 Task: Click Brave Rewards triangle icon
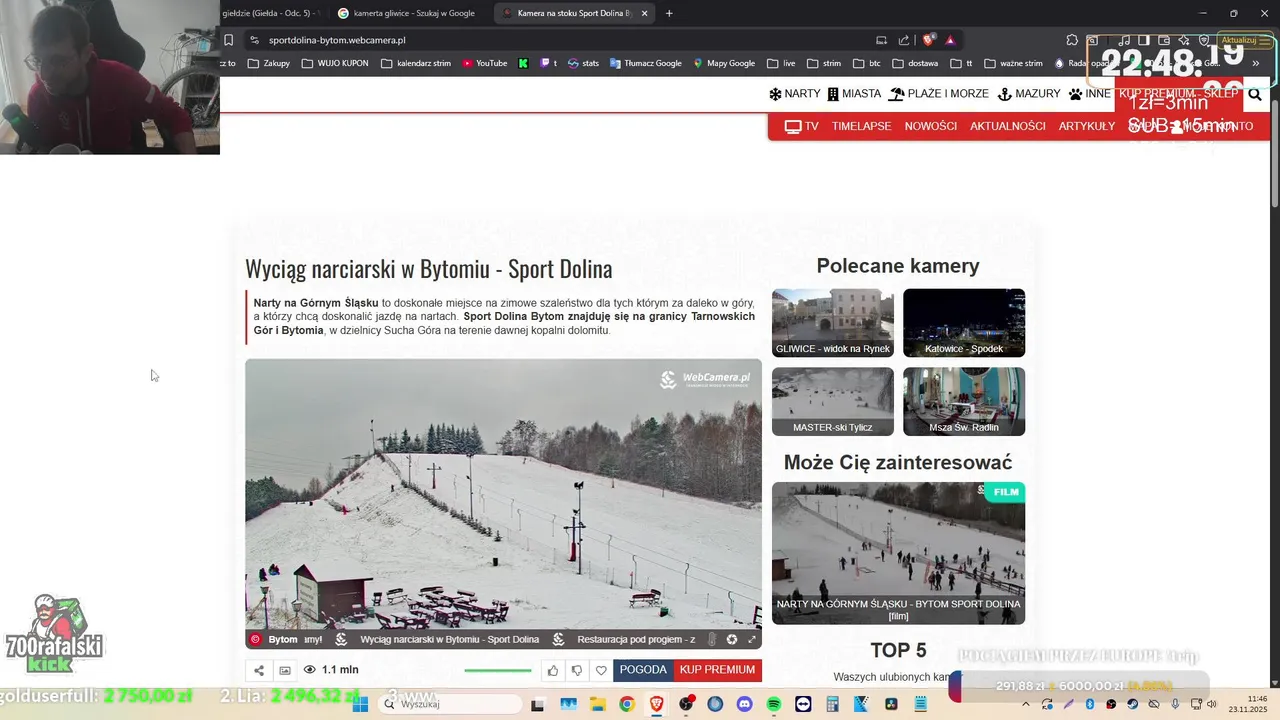tap(950, 40)
